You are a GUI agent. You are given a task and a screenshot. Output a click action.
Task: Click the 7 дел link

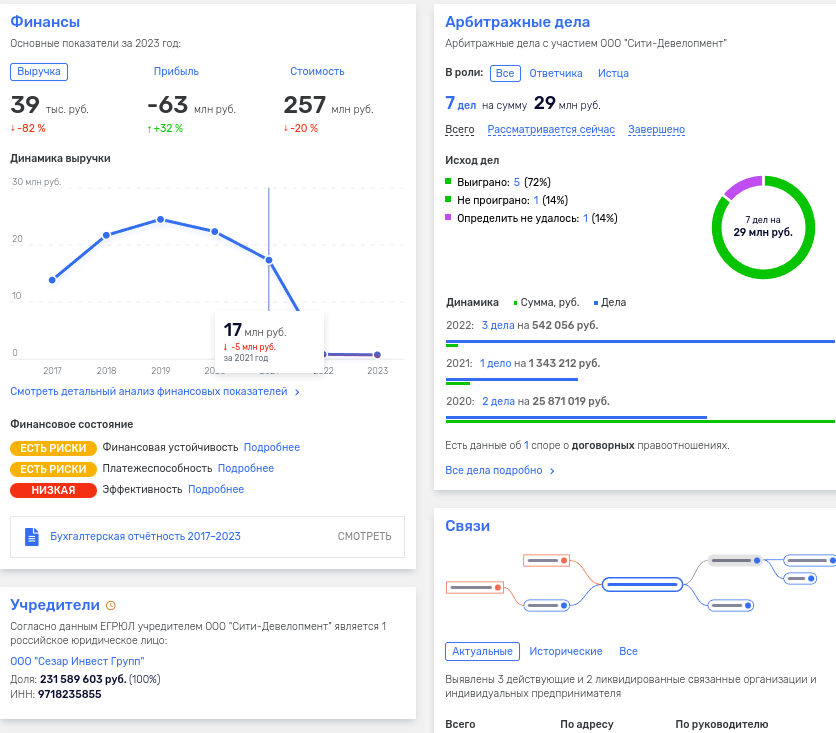pos(461,103)
